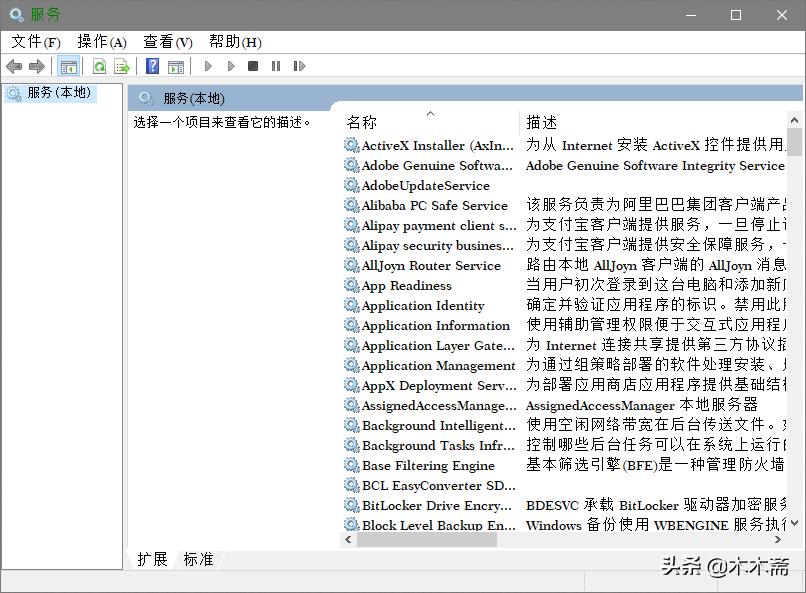Click the Stop service square icon
The height and width of the screenshot is (593, 806).
coord(253,66)
